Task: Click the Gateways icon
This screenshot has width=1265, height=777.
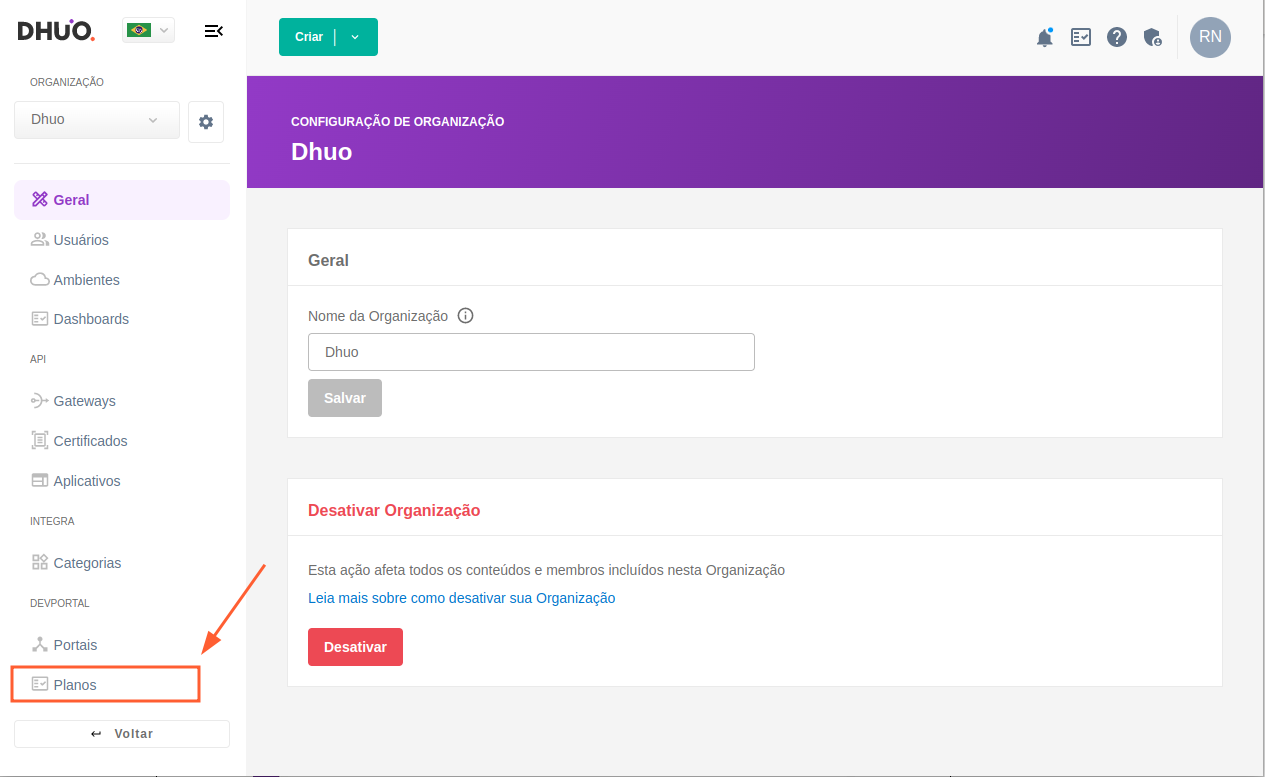Action: click(x=40, y=401)
